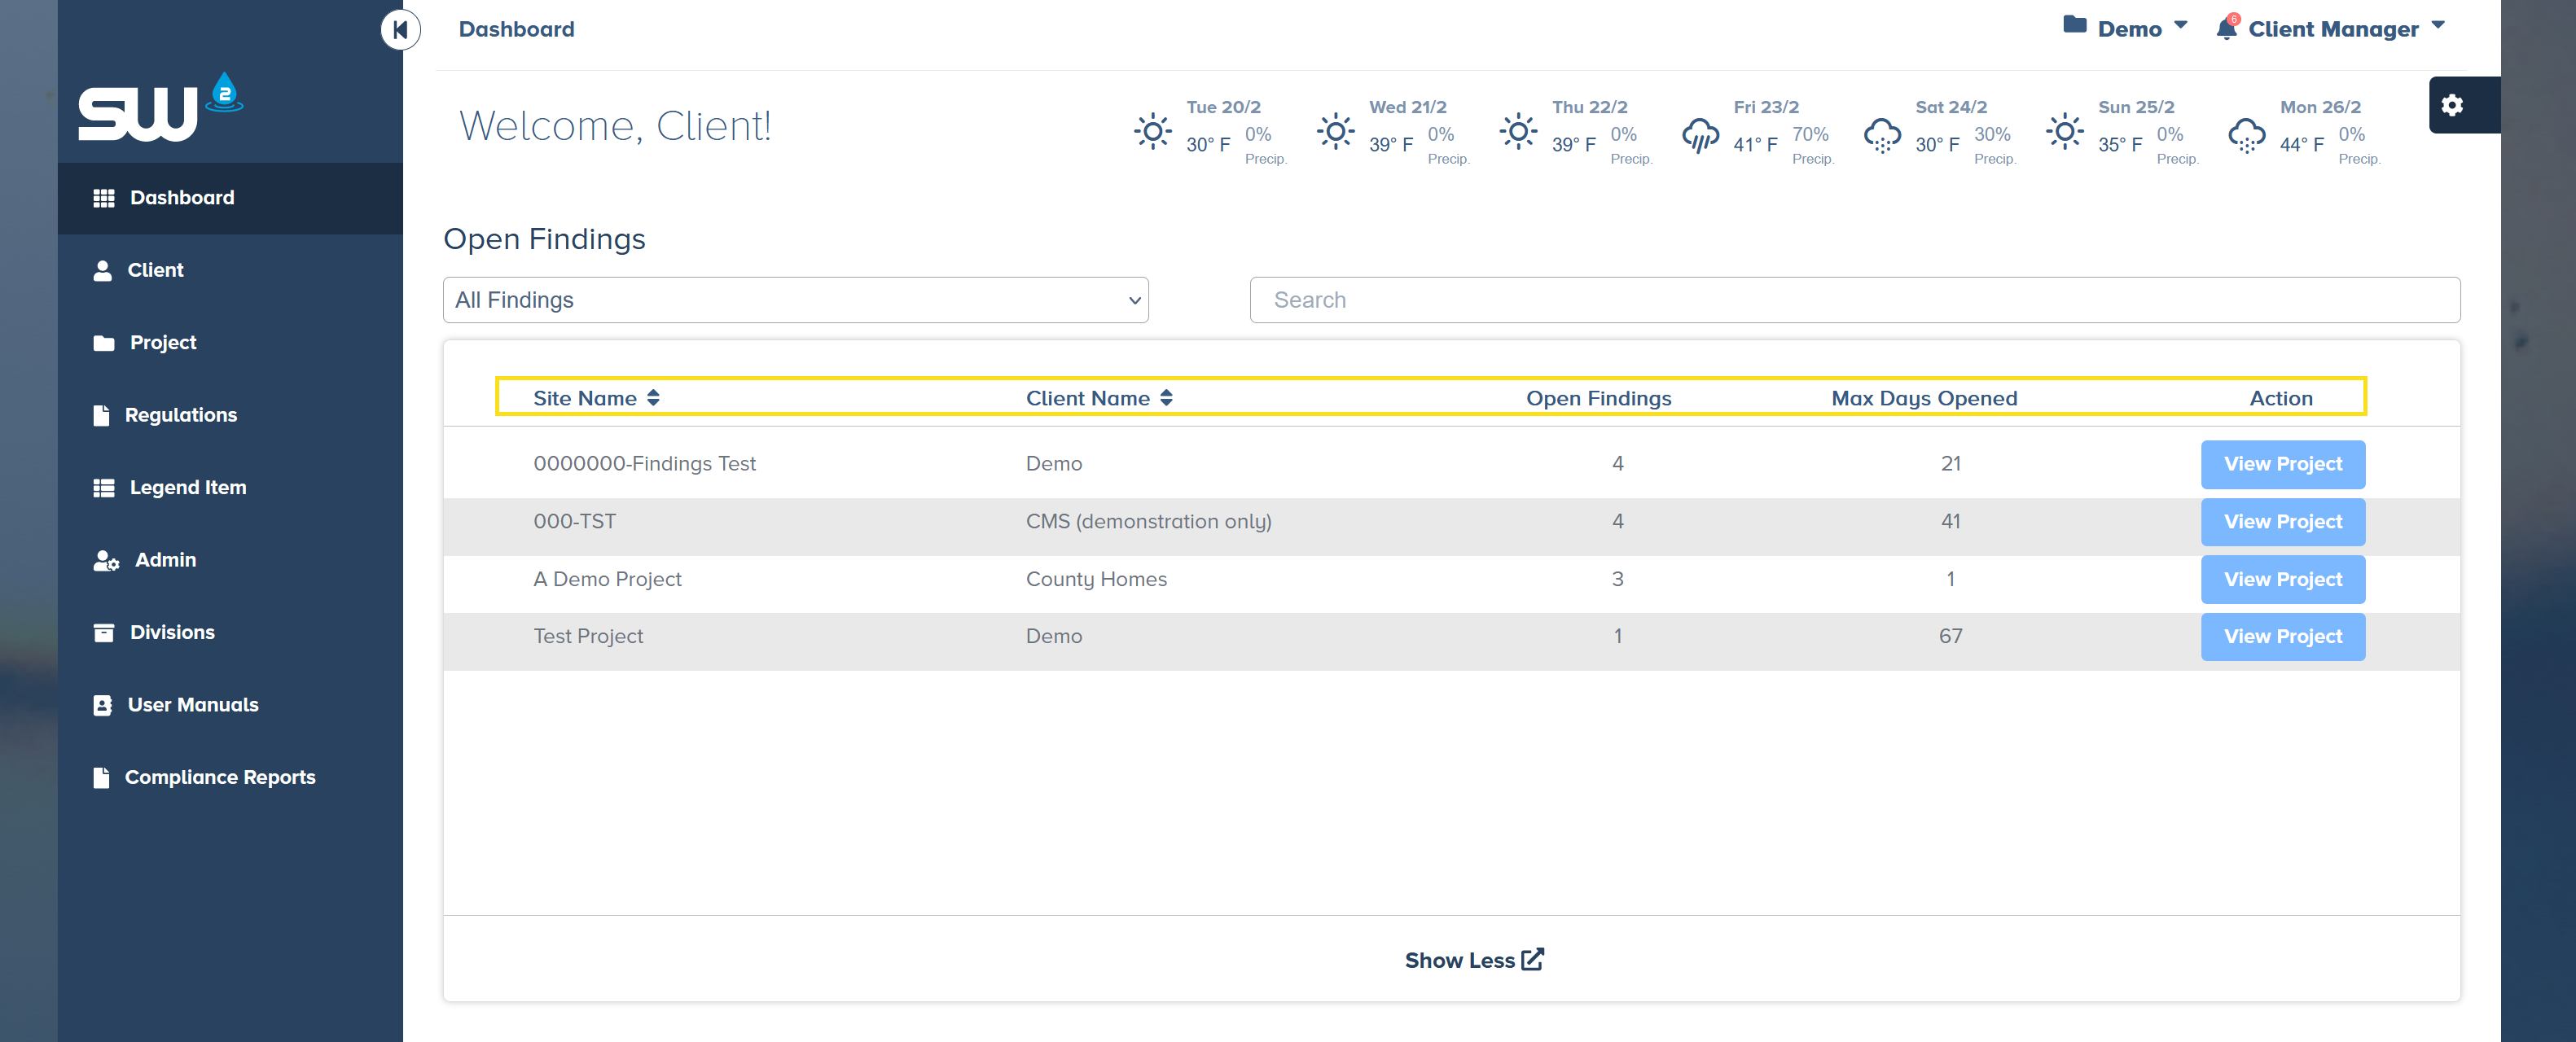Sort by the Client Name arrows
The width and height of the screenshot is (2576, 1042).
tap(1166, 398)
